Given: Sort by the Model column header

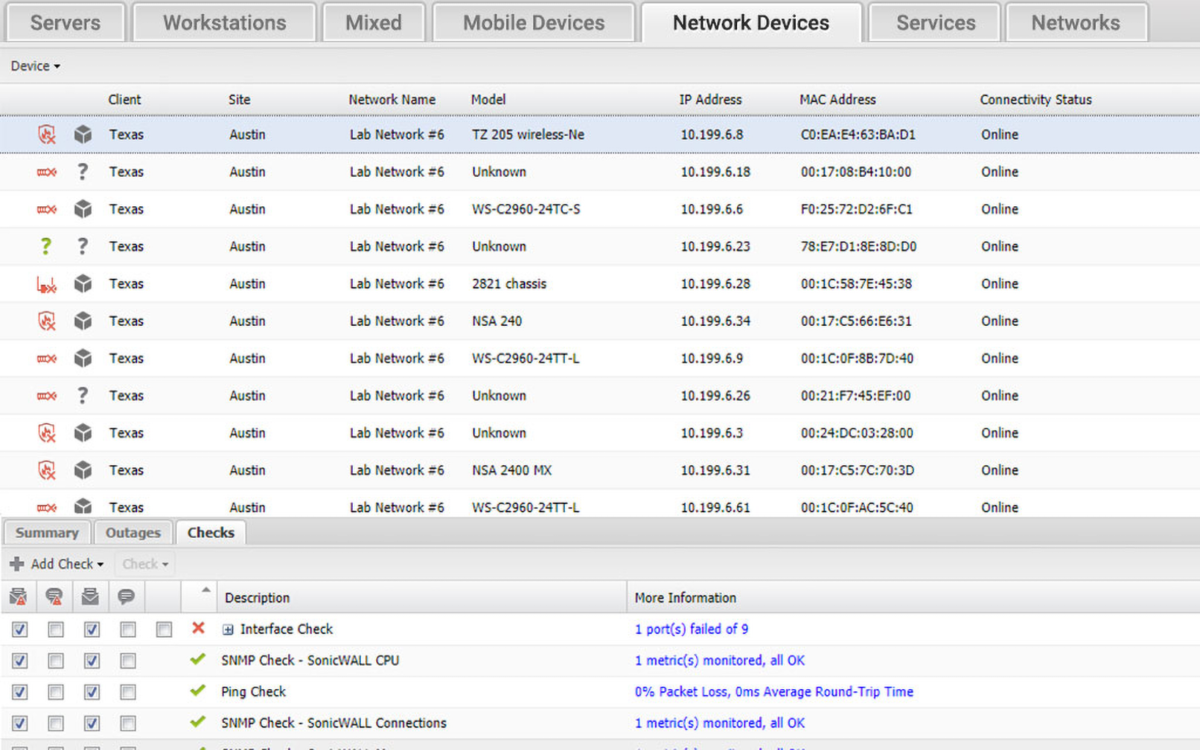Looking at the screenshot, I should (488, 99).
